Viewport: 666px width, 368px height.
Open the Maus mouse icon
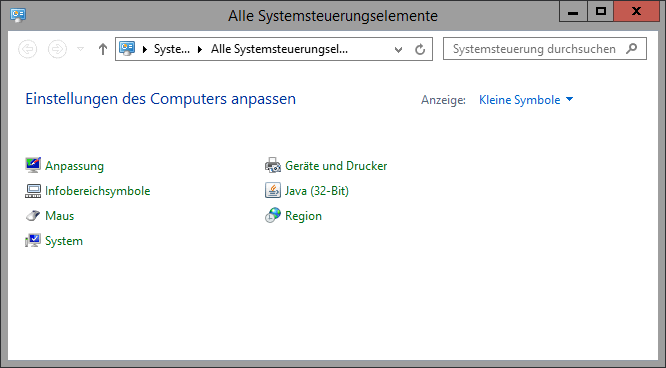[33, 215]
